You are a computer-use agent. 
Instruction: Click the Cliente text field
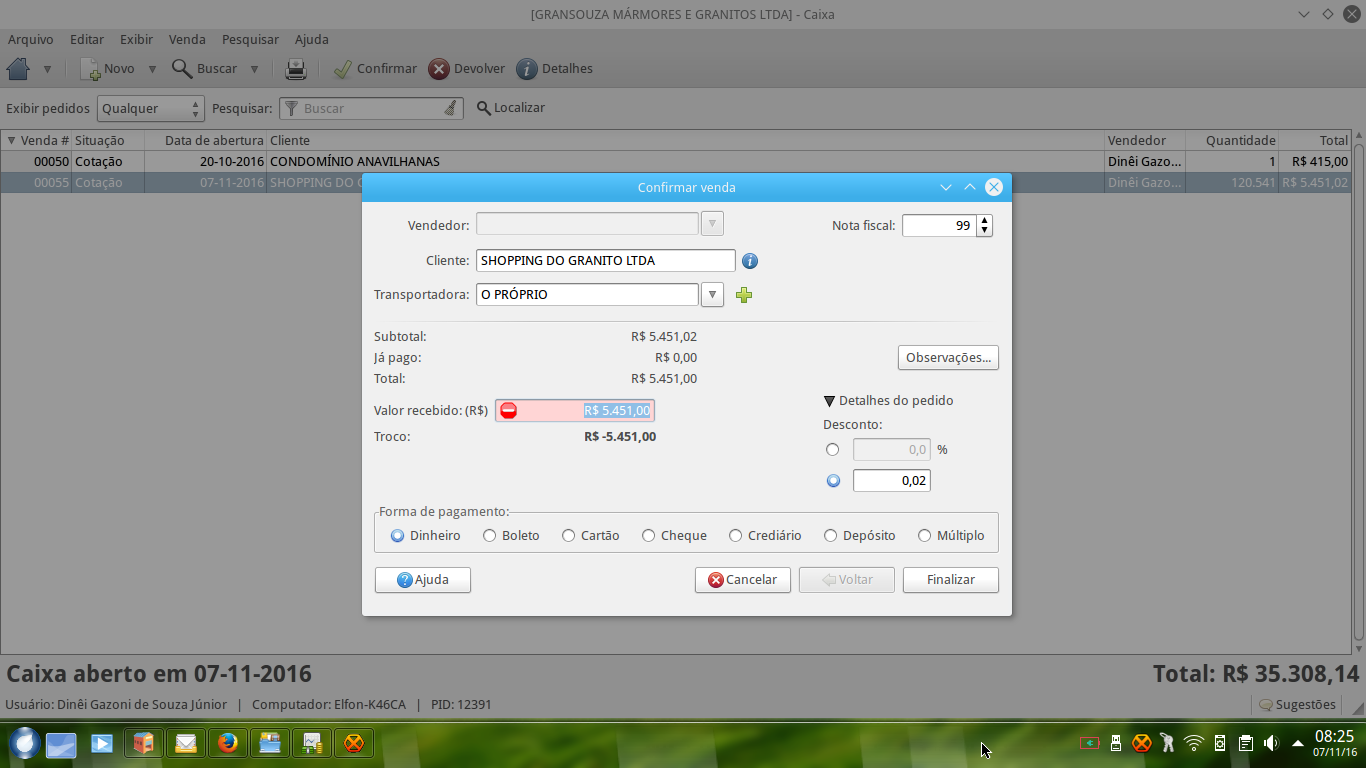pyautogui.click(x=606, y=260)
